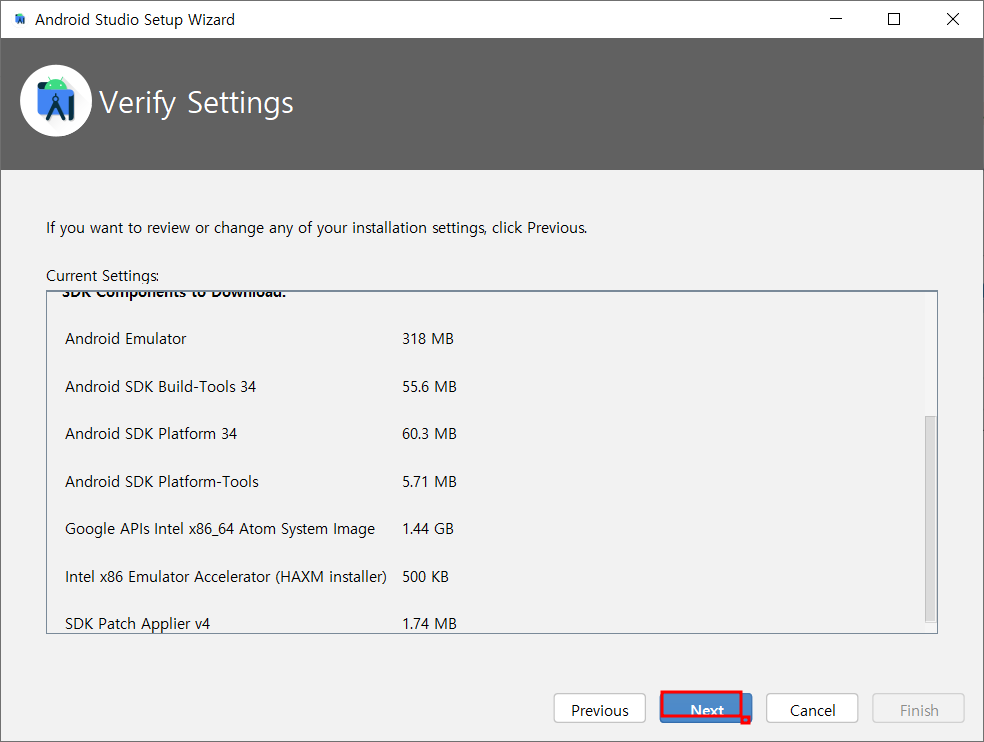Select the 5.71 MB size value

tap(429, 481)
